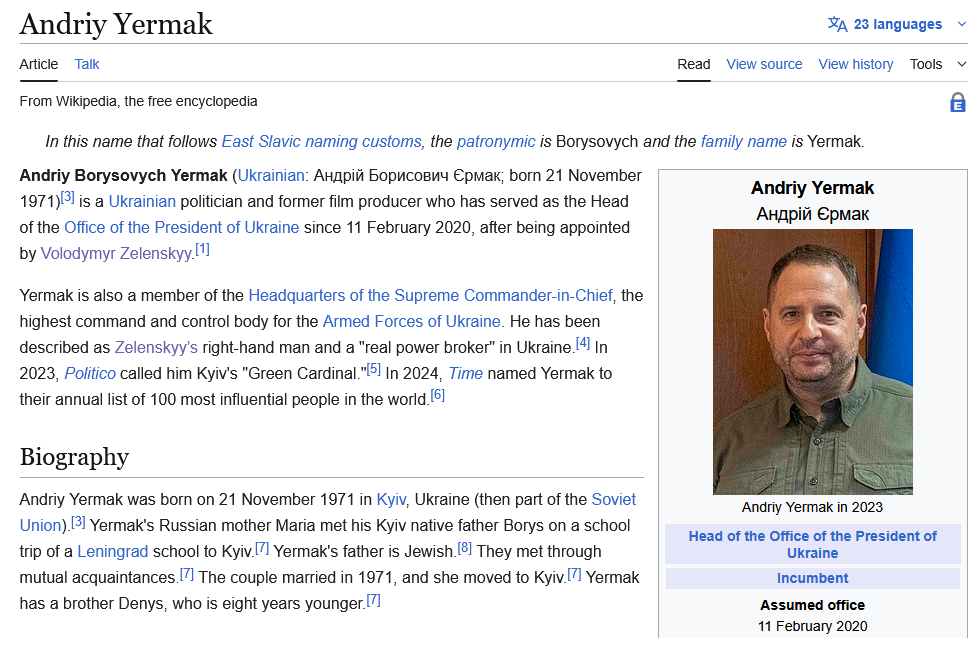Open the Volodymyr Zelenskyy link
The image size is (978, 652).
pyautogui.click(x=116, y=253)
